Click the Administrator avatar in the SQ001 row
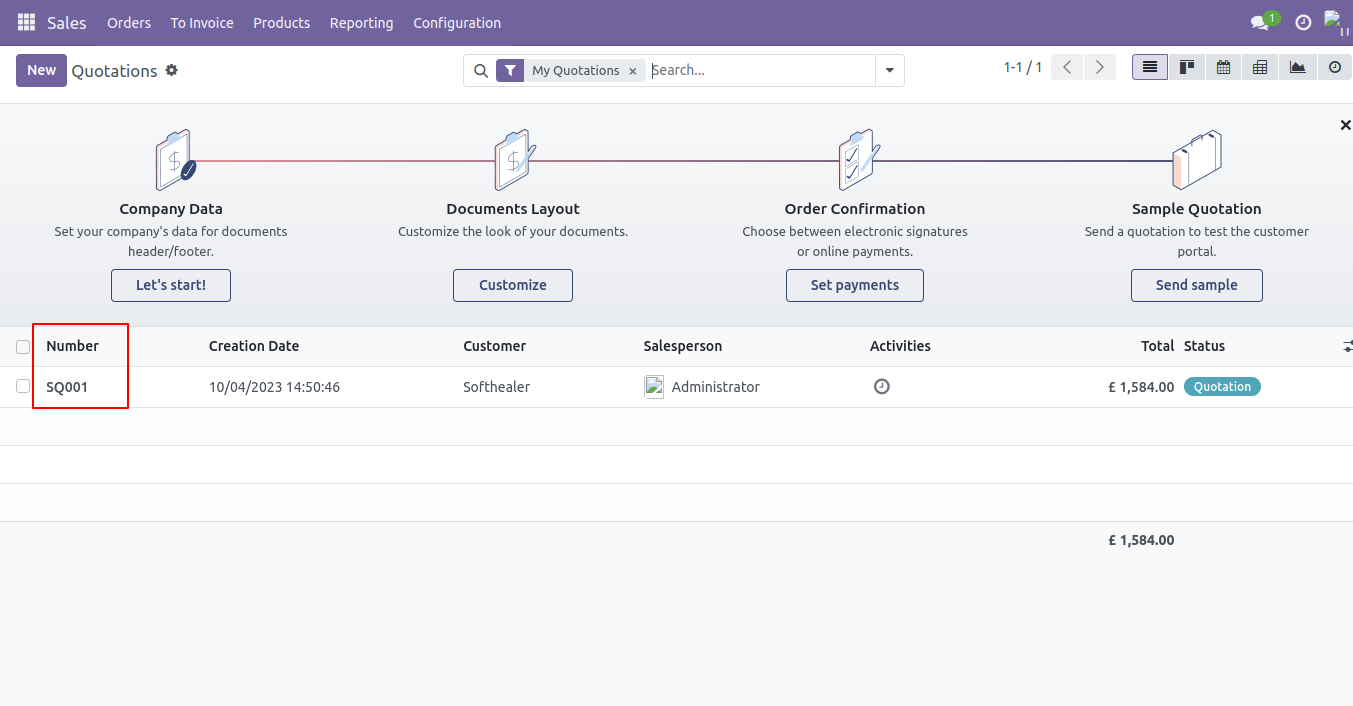This screenshot has width=1353, height=706. coord(654,387)
